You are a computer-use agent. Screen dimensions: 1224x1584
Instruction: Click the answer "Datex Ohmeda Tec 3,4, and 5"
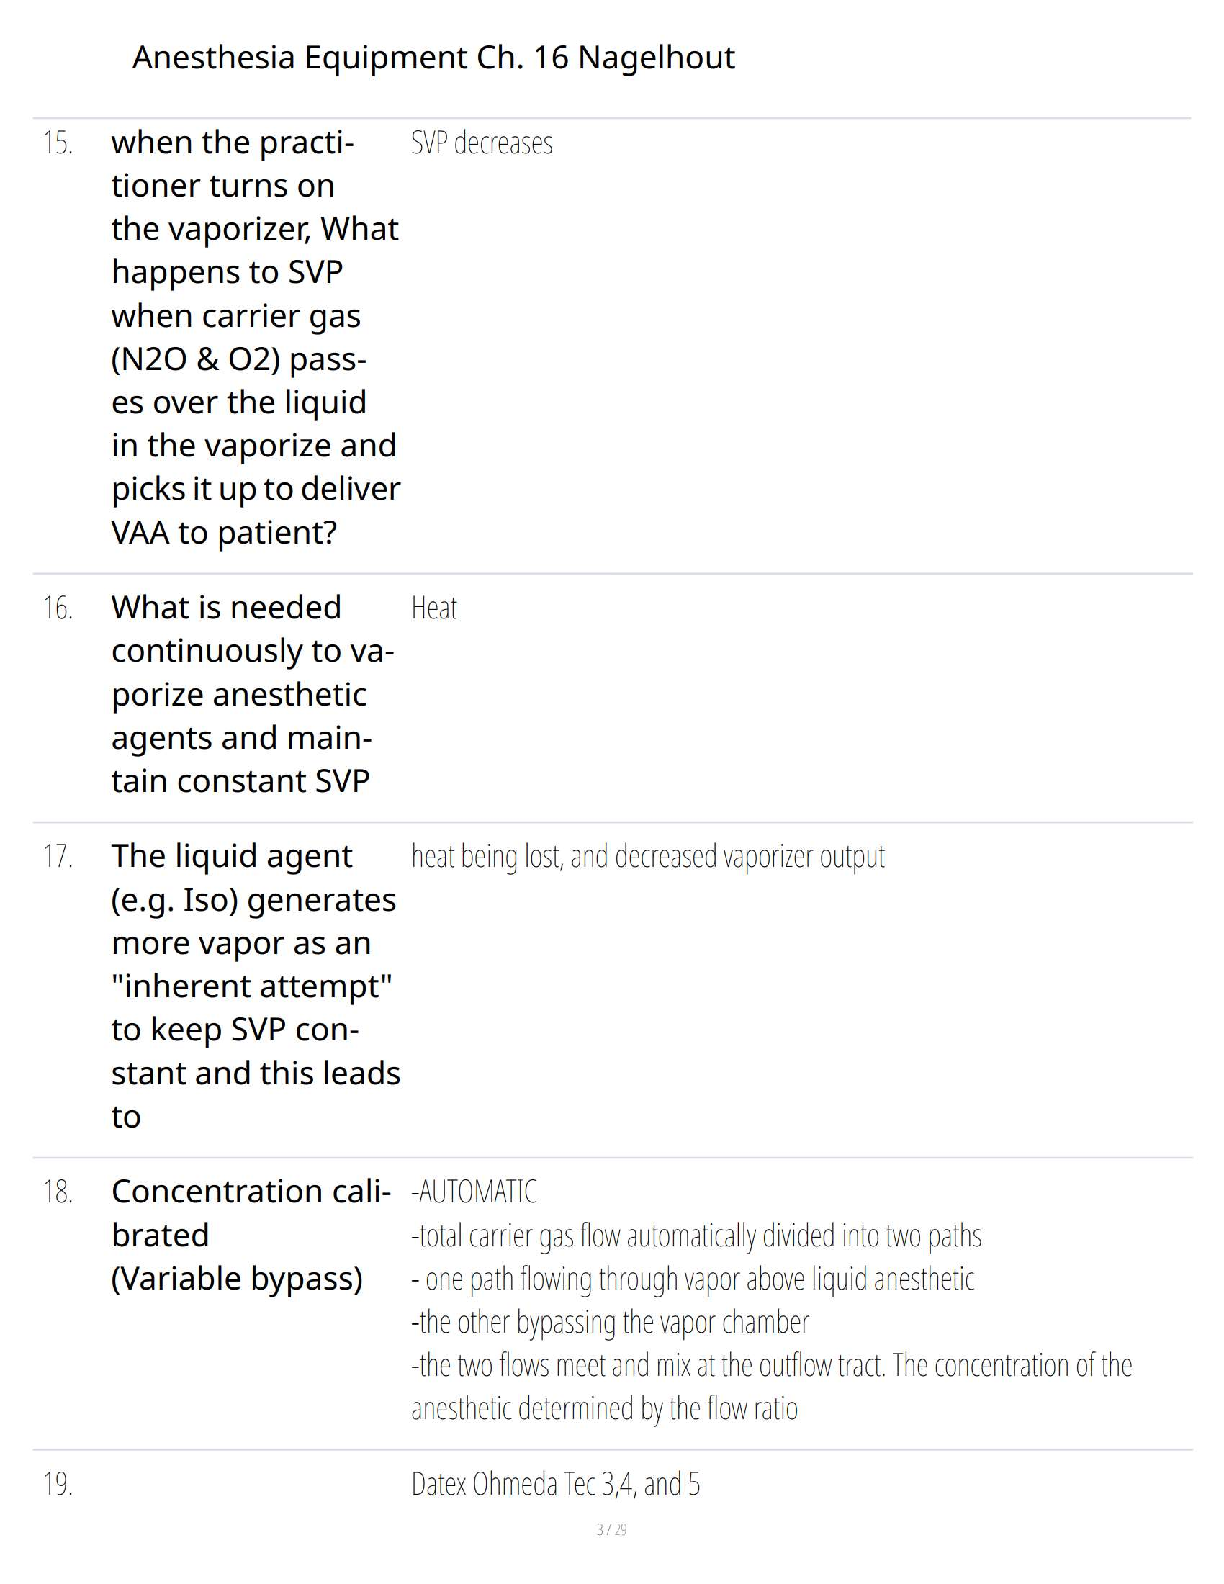tap(556, 1484)
